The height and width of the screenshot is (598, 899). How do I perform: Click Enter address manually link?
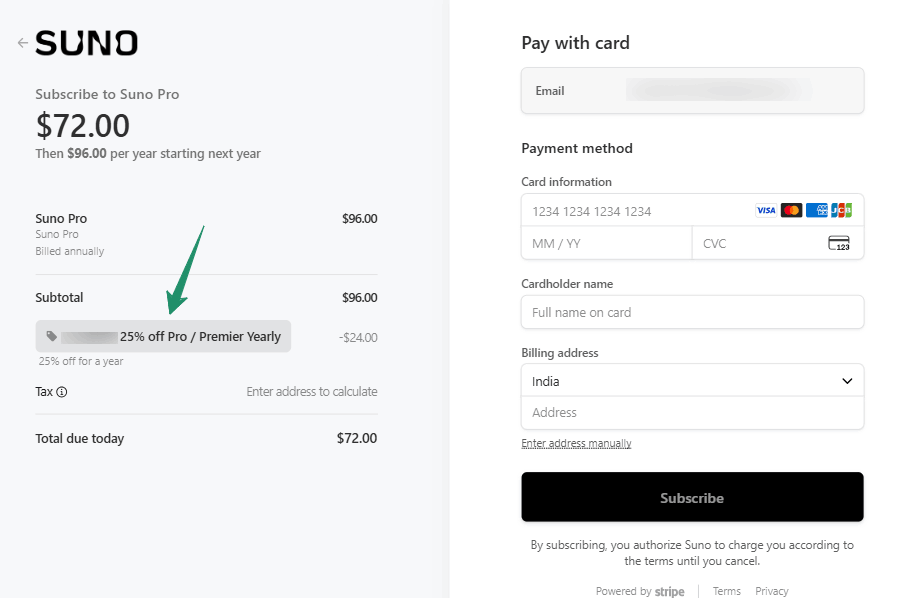(576, 443)
